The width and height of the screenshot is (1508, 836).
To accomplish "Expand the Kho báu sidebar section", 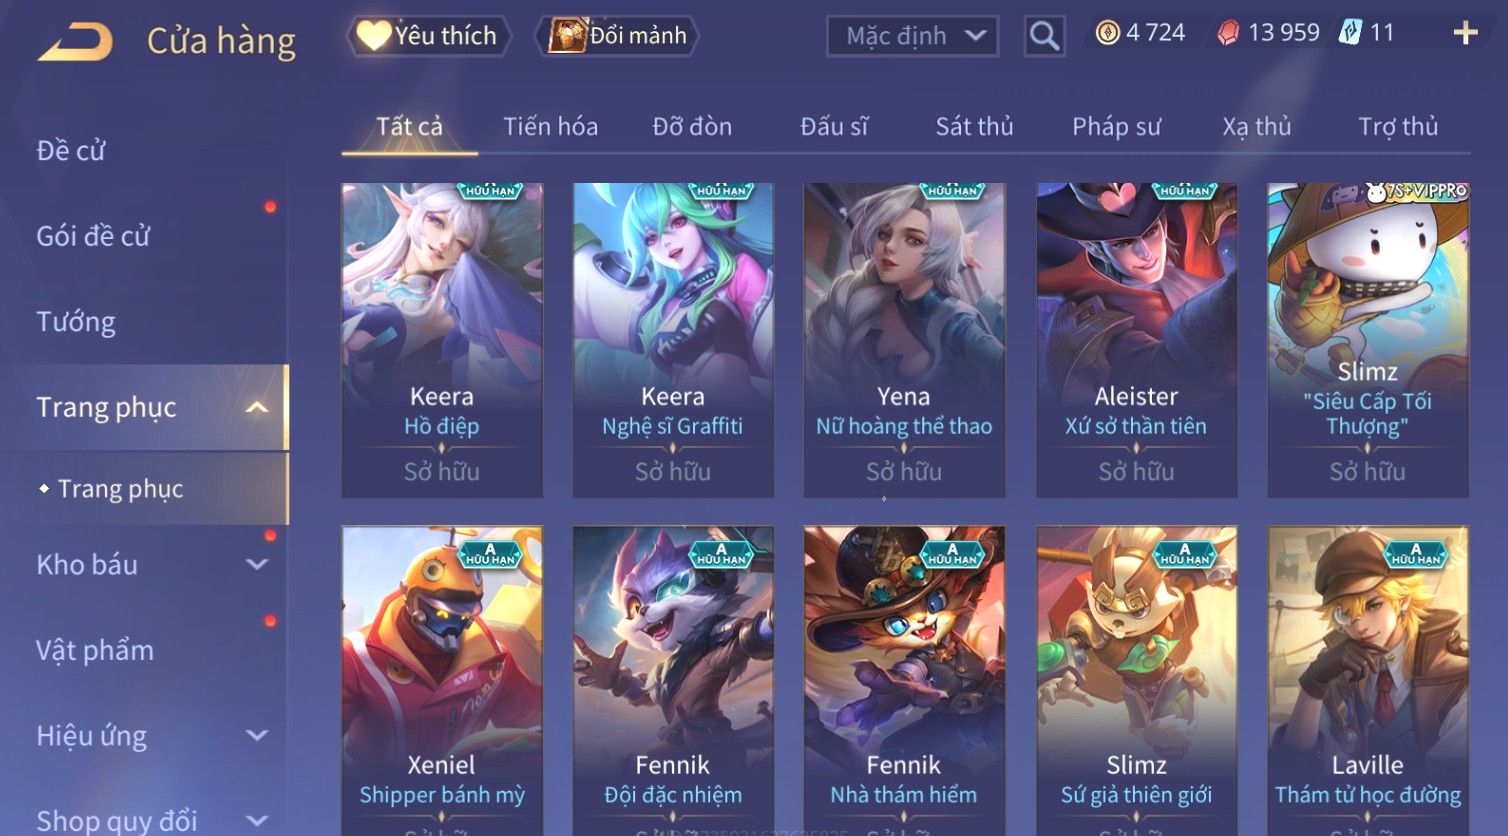I will click(257, 564).
